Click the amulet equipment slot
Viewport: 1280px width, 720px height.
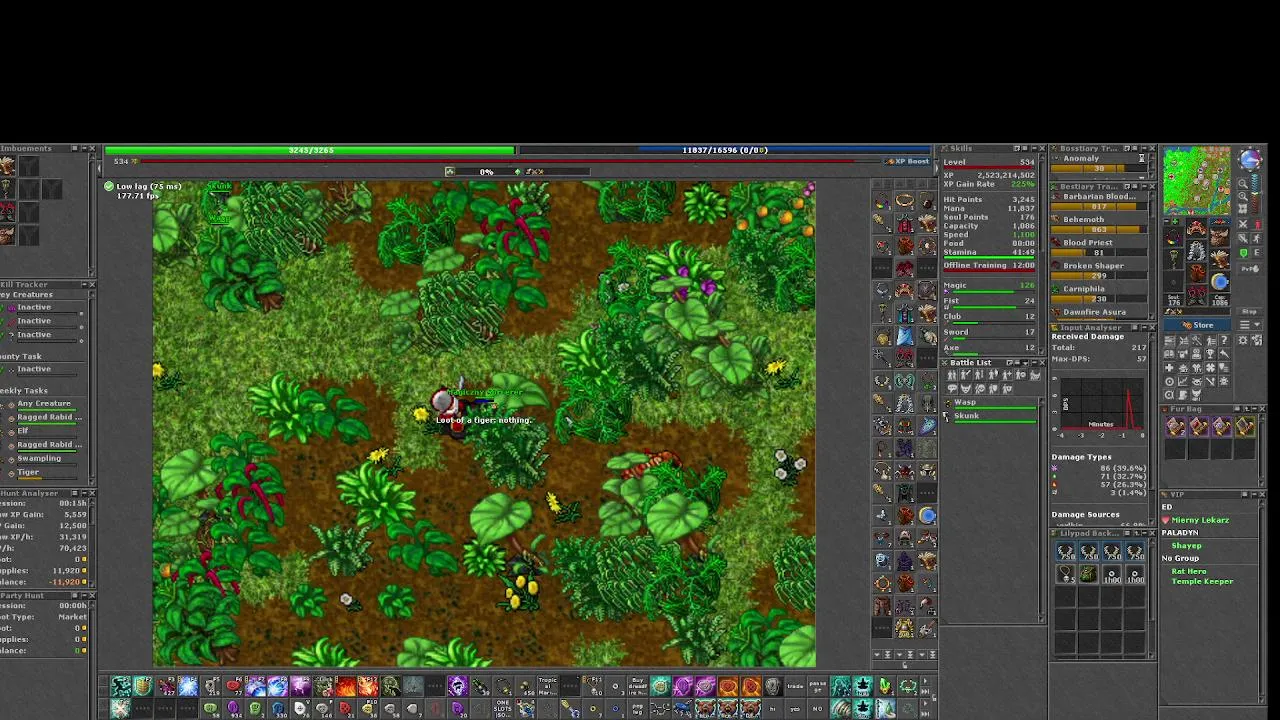(1174, 237)
